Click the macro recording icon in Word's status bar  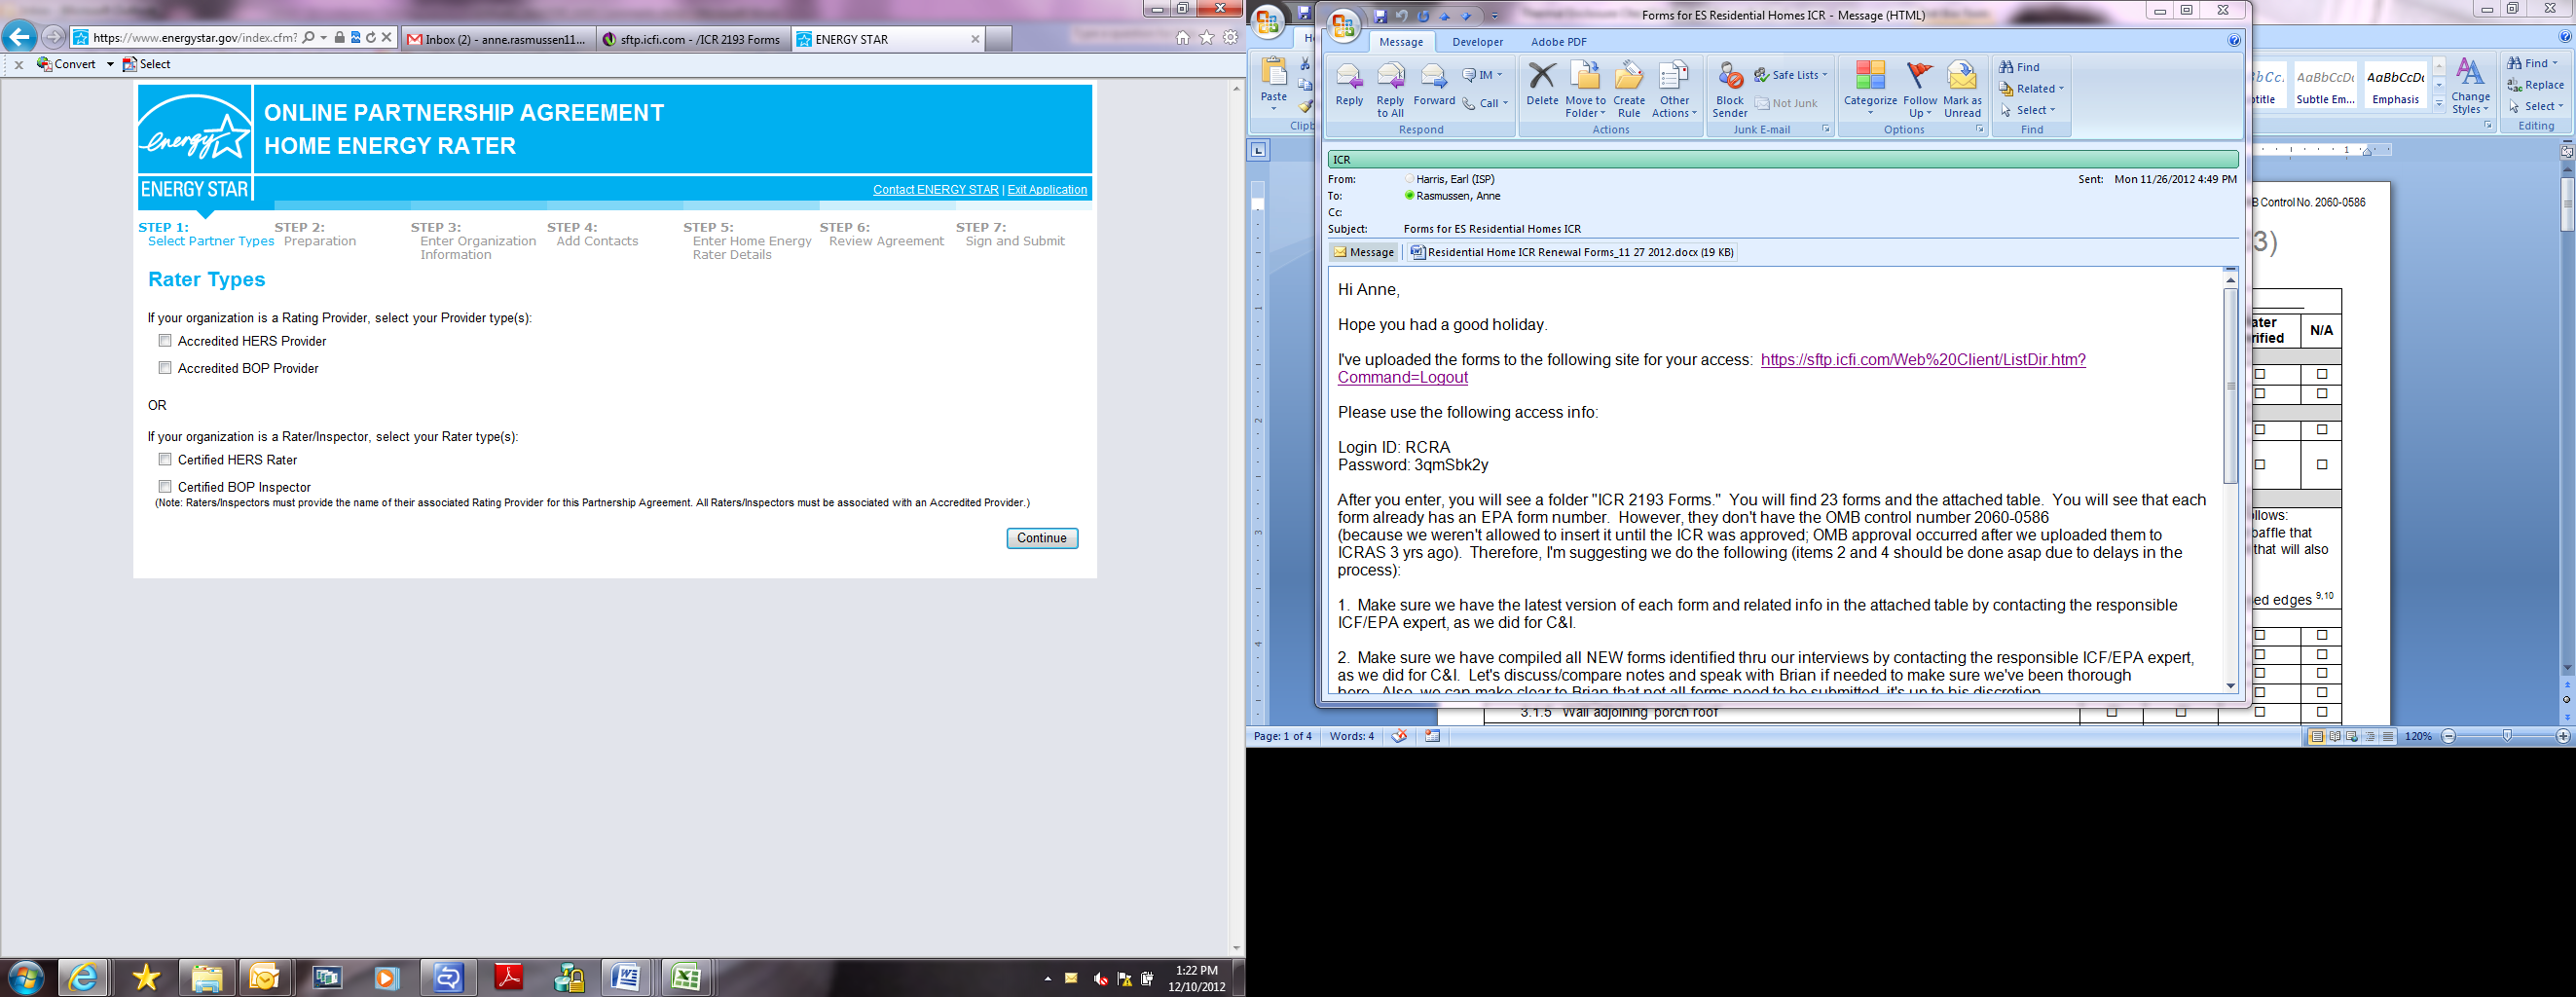(x=1433, y=736)
